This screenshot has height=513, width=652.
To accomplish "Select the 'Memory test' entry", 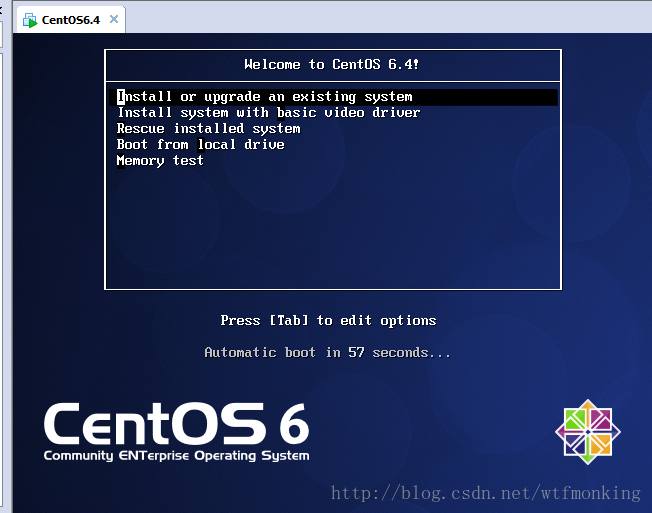I will 160,160.
